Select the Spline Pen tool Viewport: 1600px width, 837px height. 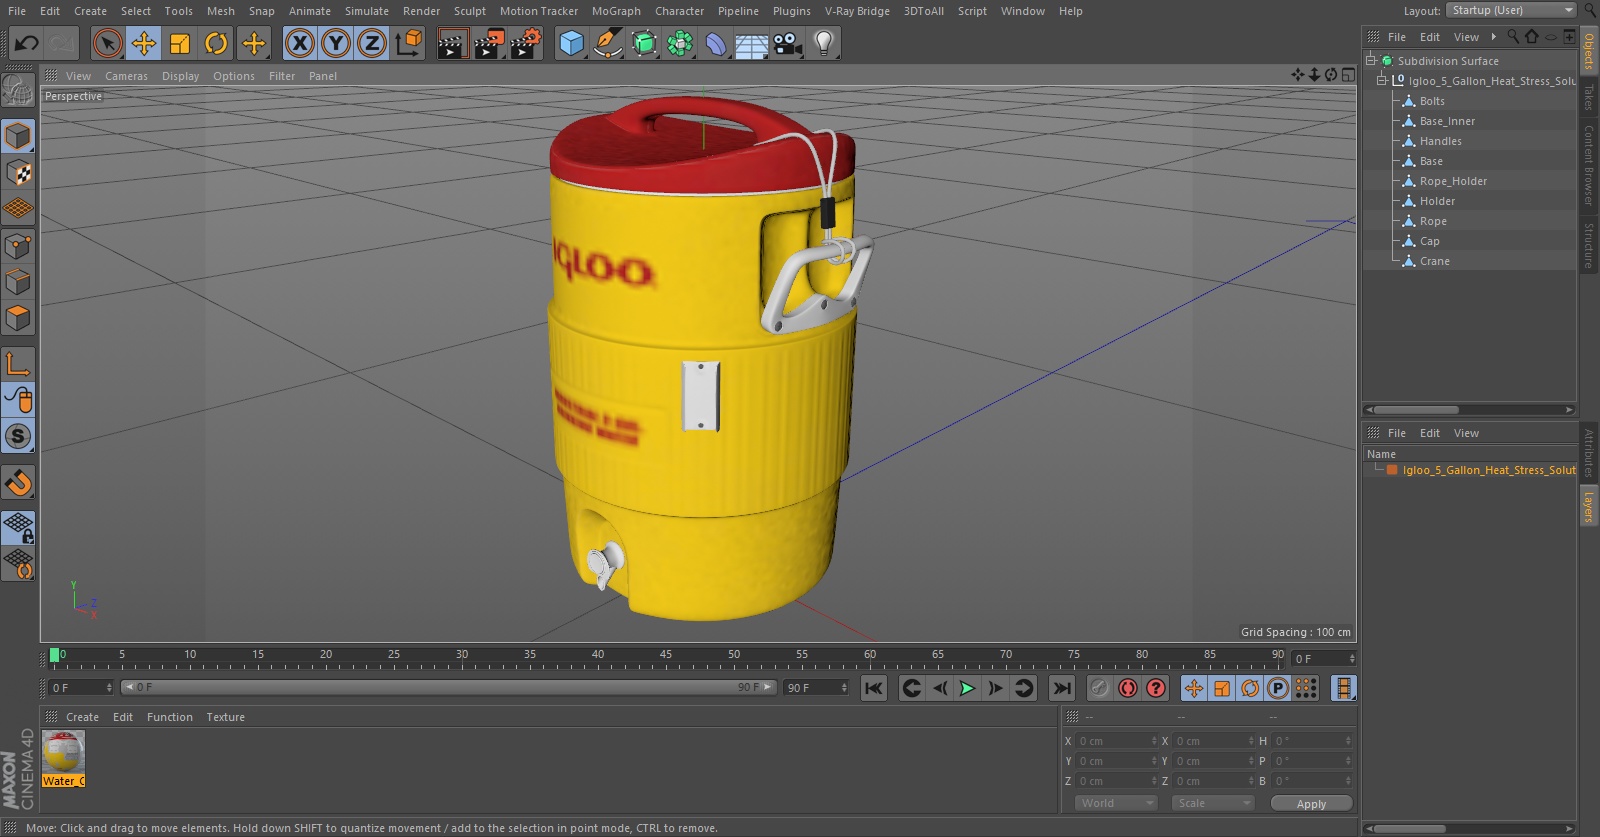coord(607,43)
